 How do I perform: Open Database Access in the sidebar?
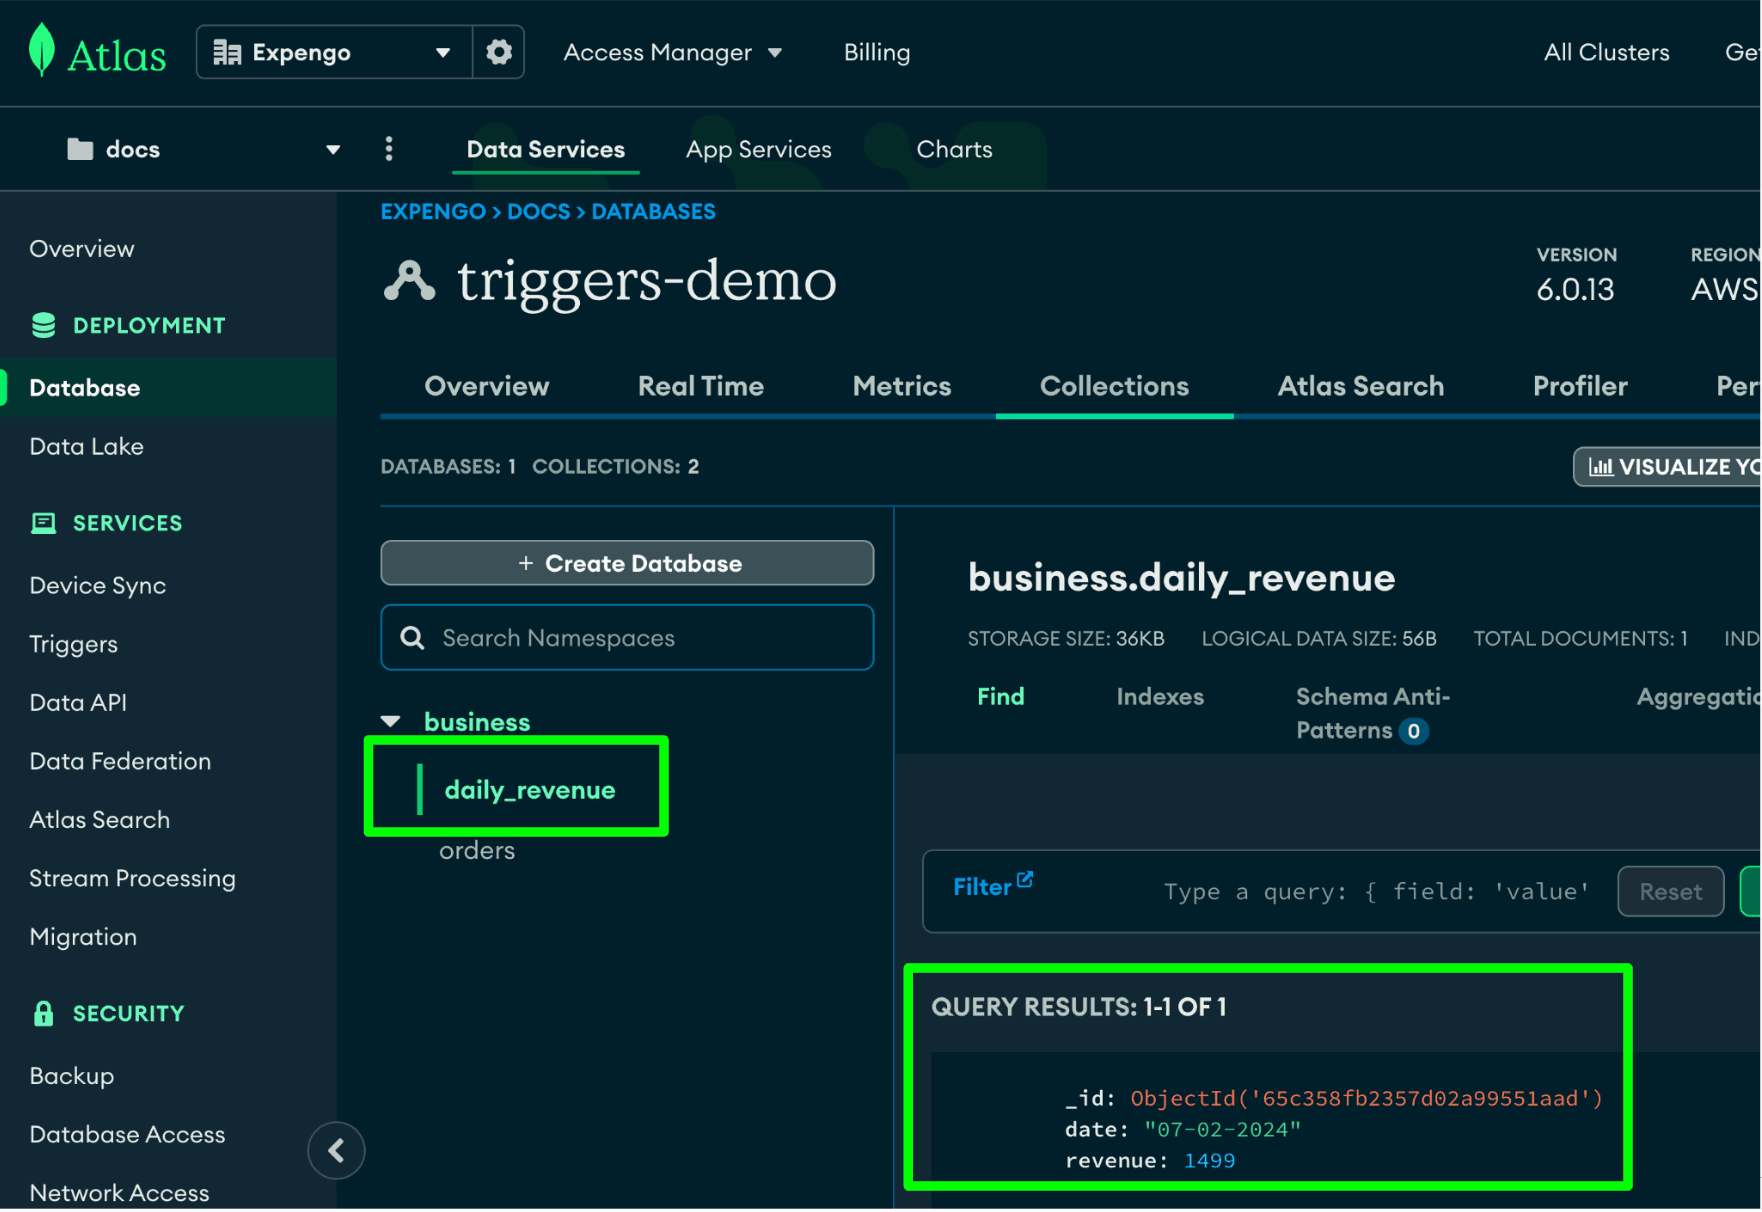(x=127, y=1135)
